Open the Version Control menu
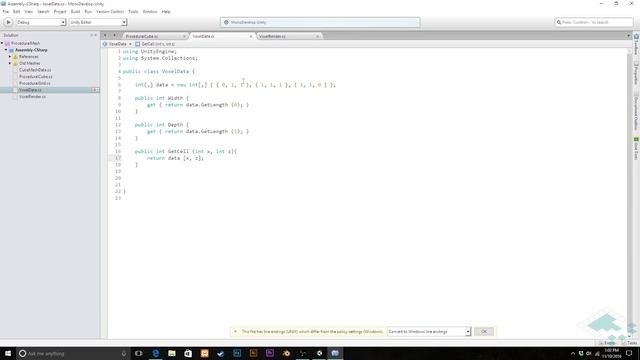This screenshot has height=360, width=640. 110,12
